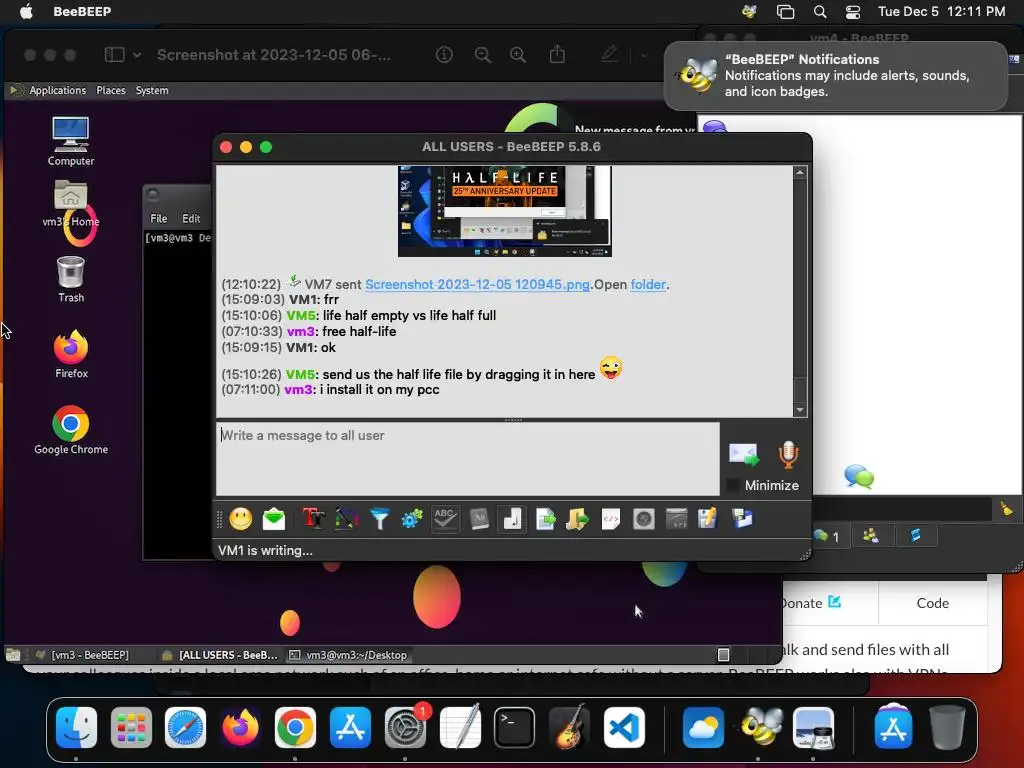Click the broom clear icon in vm4 window

1006,508
